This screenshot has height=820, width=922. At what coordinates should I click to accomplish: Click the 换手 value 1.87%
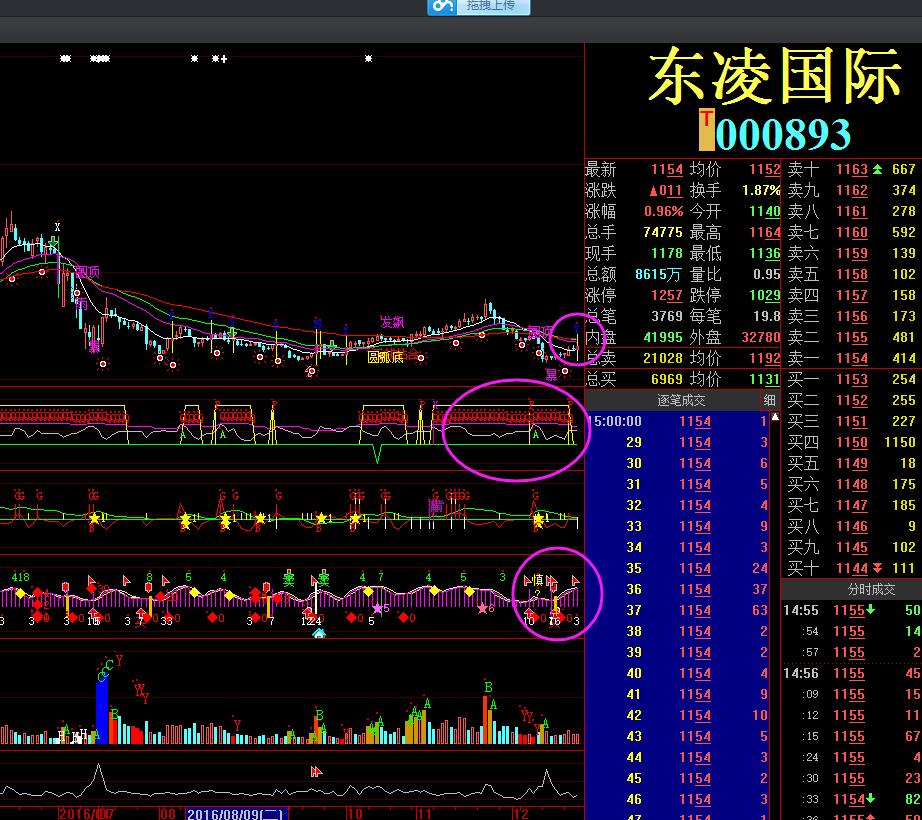761,190
